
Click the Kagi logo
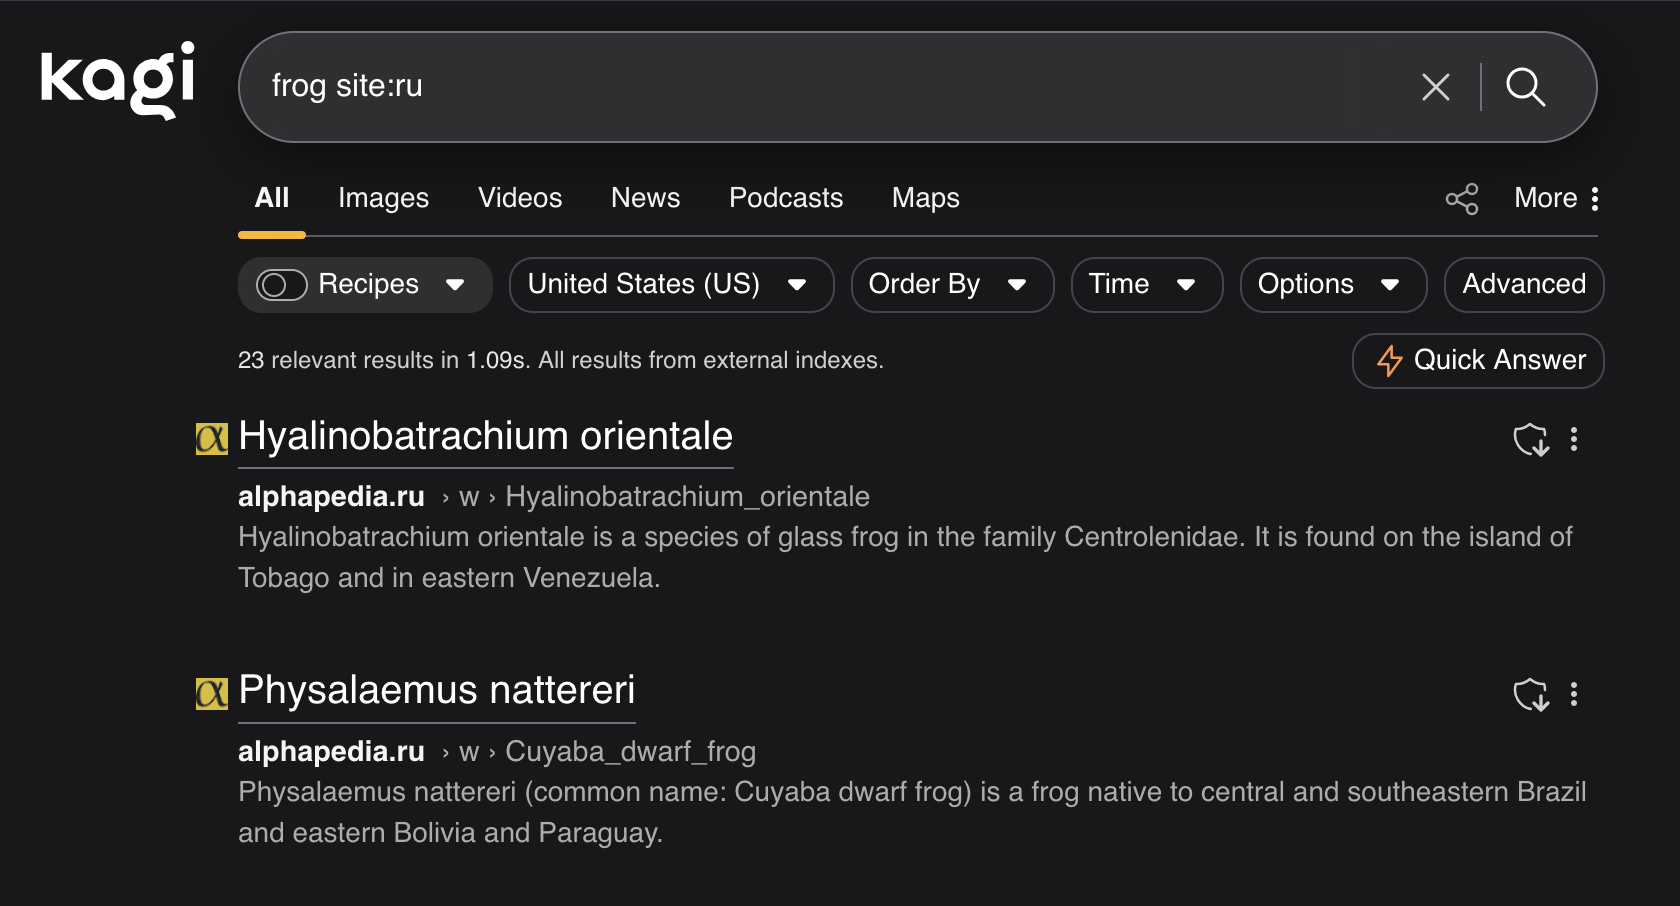(117, 80)
